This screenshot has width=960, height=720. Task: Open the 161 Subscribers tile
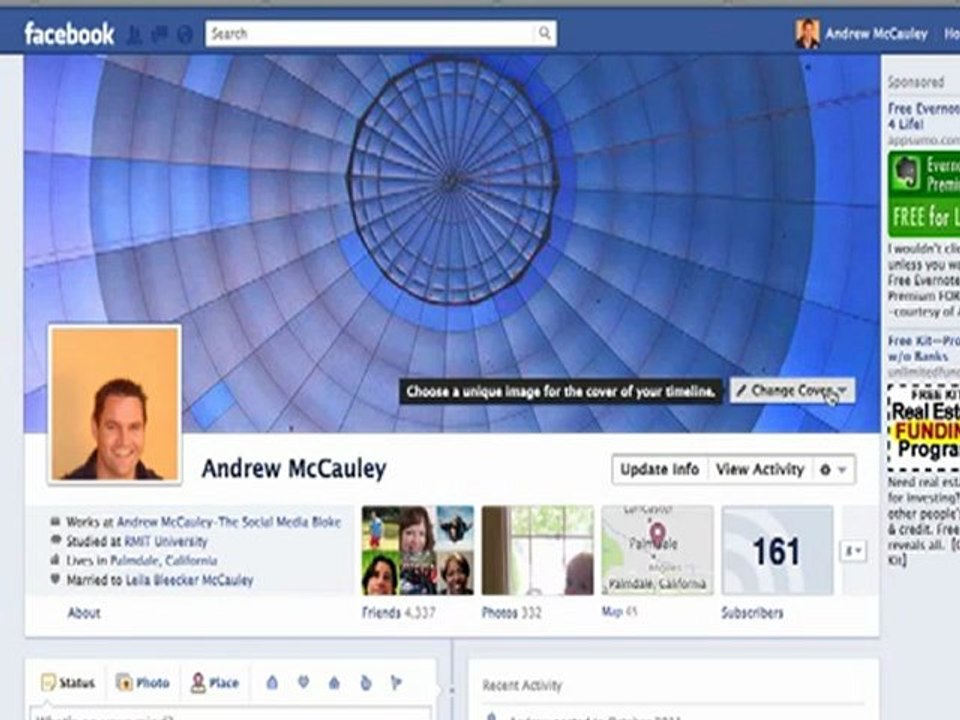tap(778, 550)
